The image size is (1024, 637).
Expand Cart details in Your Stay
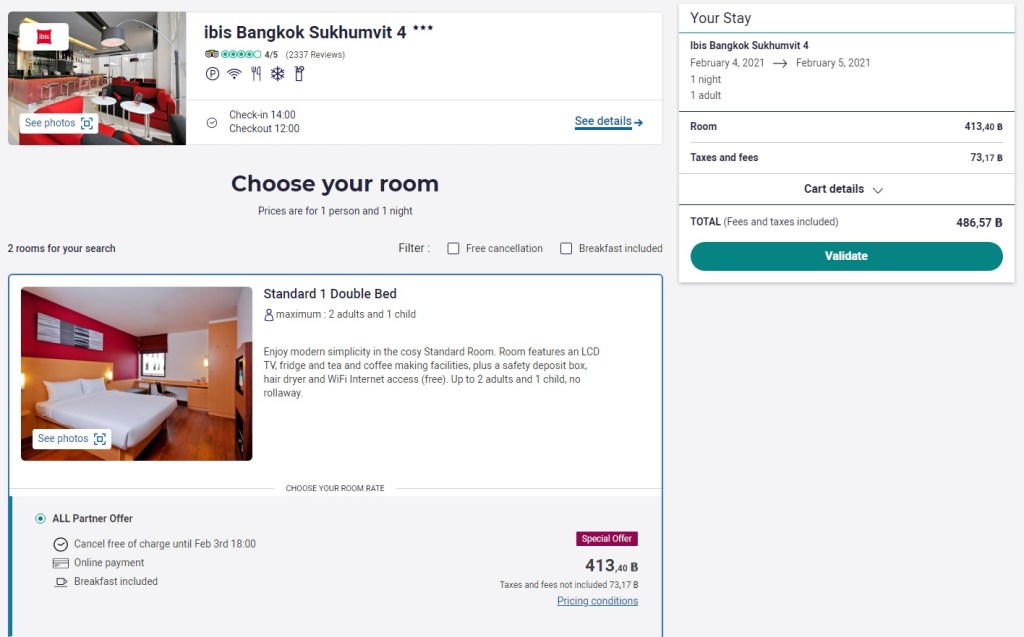[x=845, y=189]
